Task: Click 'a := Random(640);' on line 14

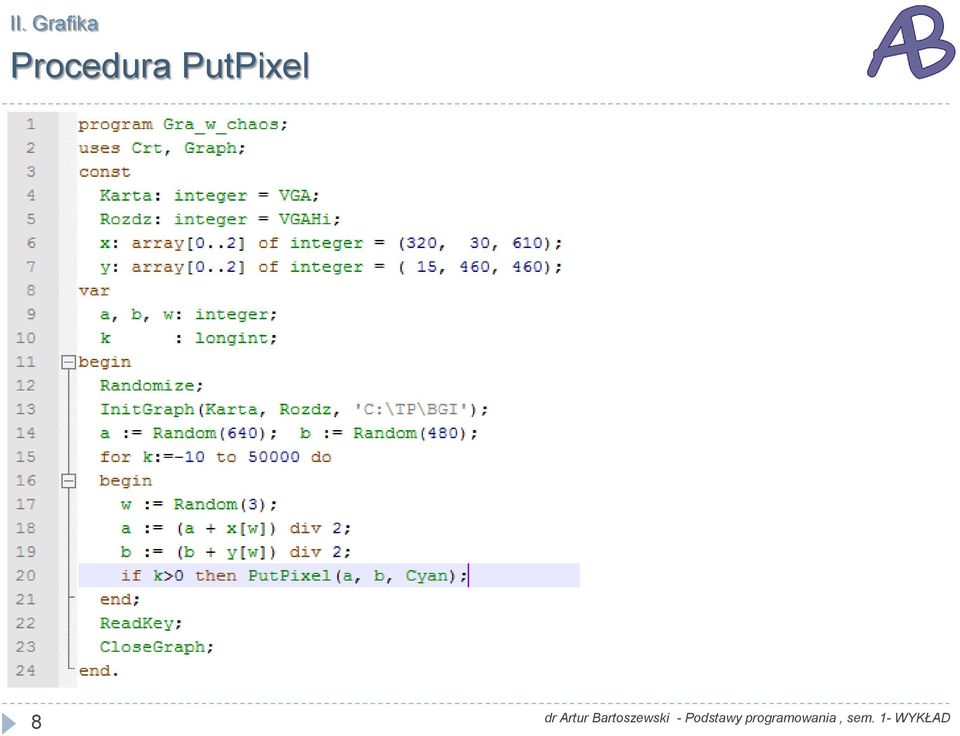Action: tap(189, 434)
